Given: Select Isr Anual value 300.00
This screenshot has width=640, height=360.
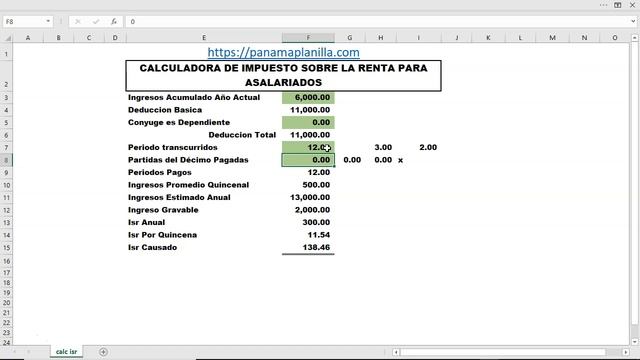Looking at the screenshot, I should pyautogui.click(x=308, y=222).
